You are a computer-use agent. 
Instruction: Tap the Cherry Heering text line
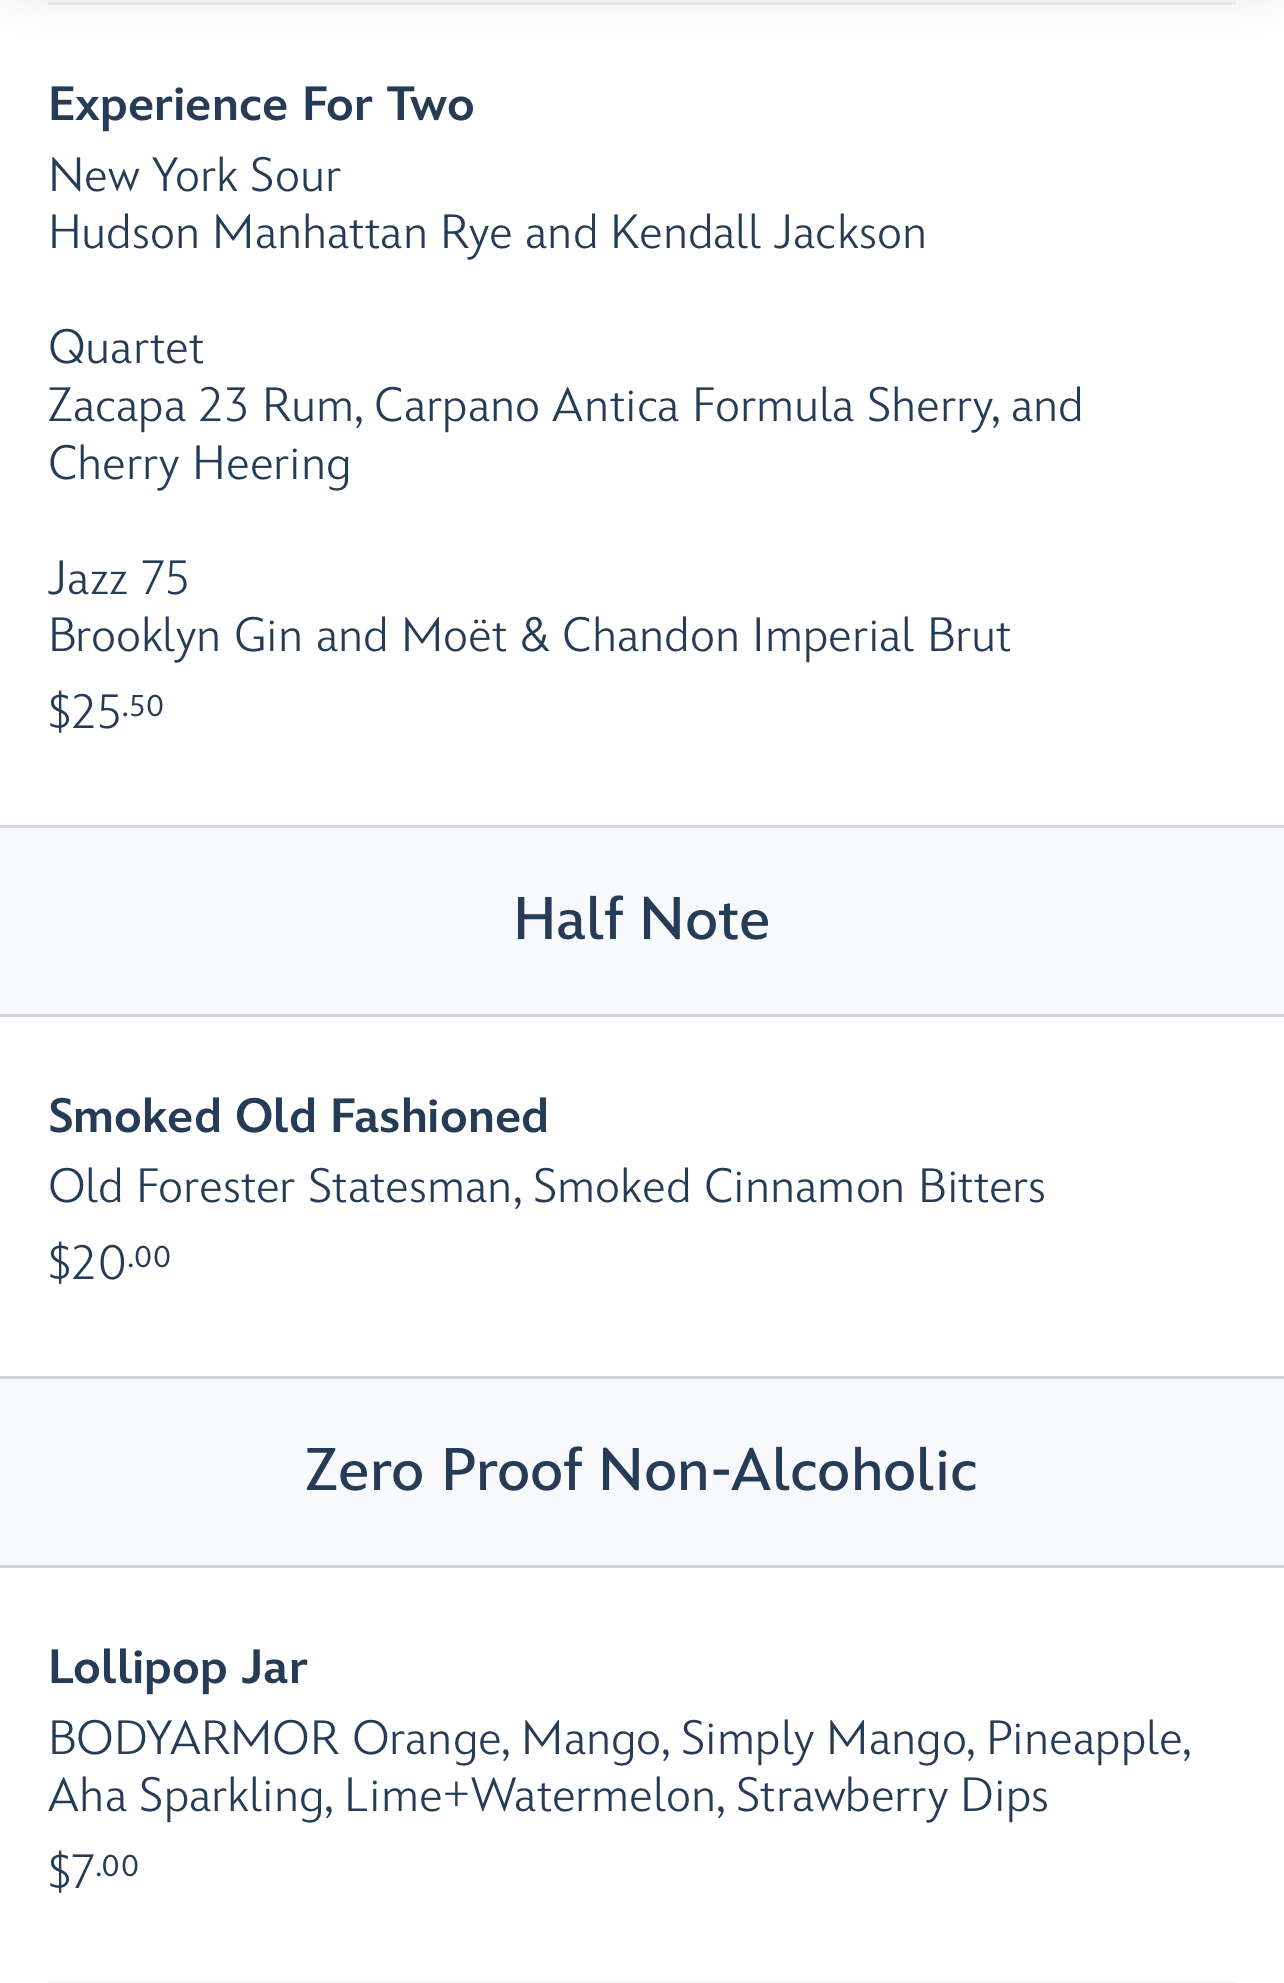point(199,464)
